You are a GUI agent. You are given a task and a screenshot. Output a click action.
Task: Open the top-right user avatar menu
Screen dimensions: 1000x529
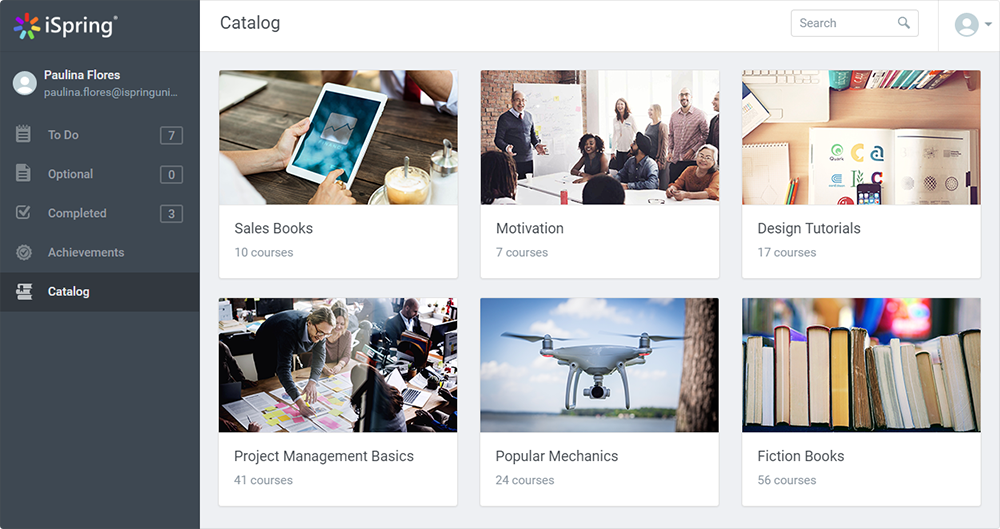(x=966, y=25)
